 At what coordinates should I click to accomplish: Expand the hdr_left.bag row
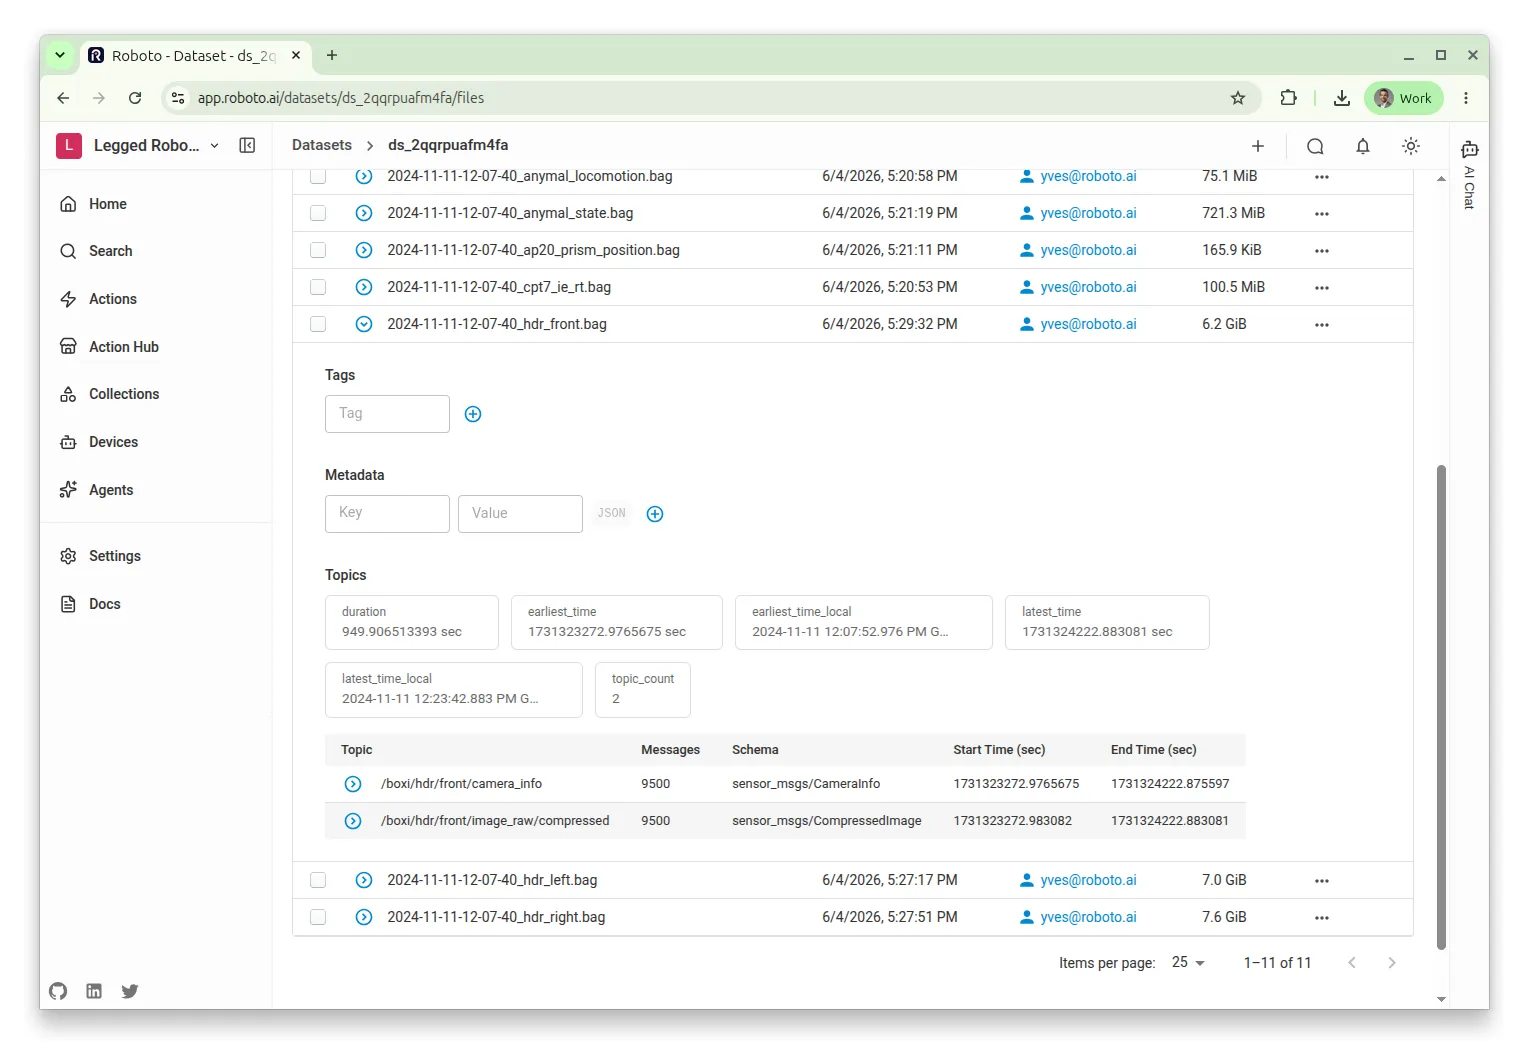point(364,880)
